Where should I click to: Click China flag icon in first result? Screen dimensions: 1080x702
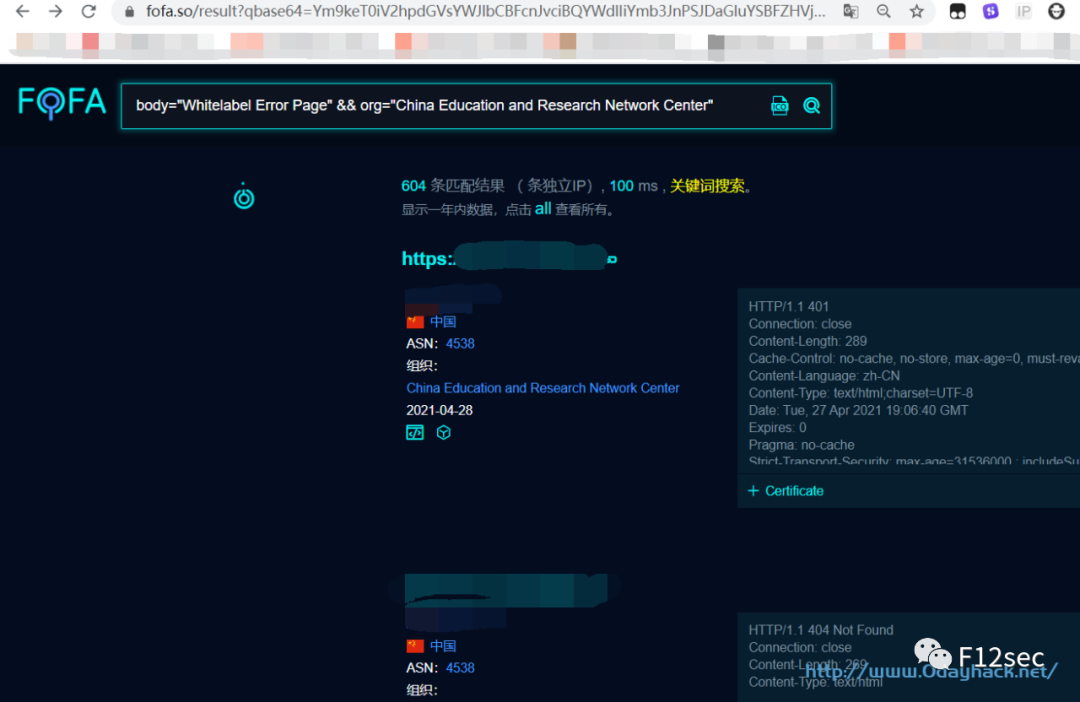pyautogui.click(x=415, y=322)
